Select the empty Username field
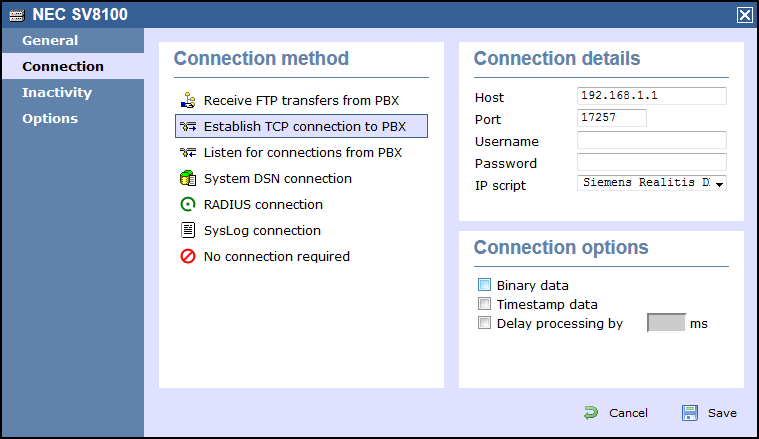This screenshot has height=439, width=759. pos(651,140)
